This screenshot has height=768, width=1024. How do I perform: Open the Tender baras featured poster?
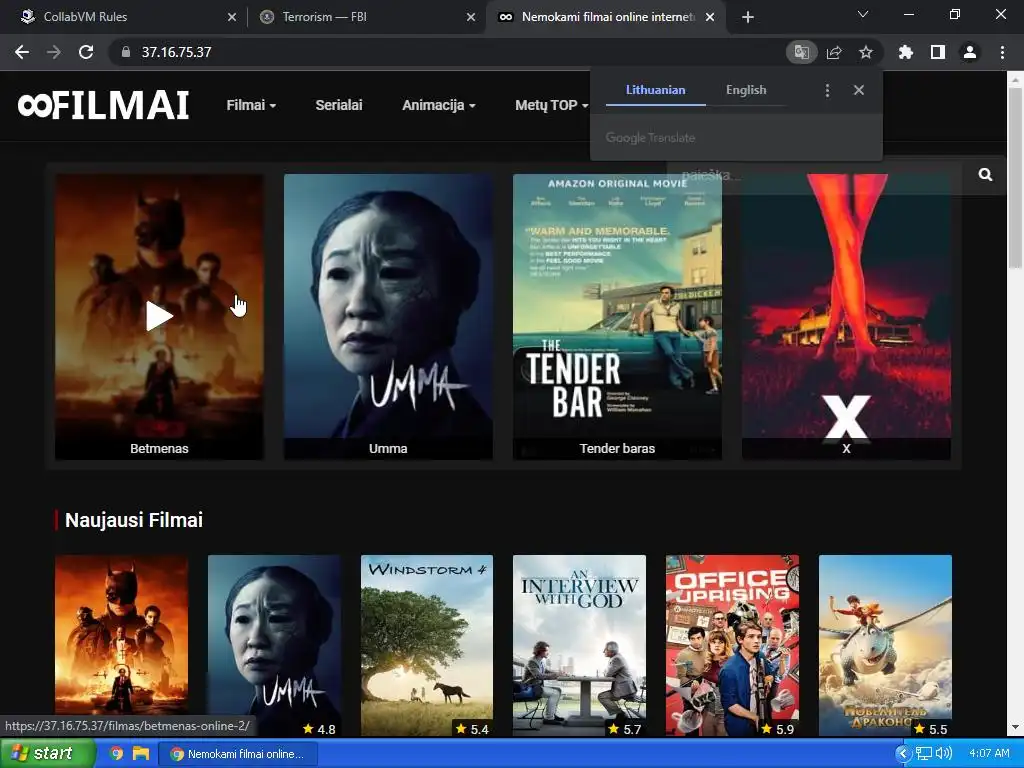(x=617, y=316)
